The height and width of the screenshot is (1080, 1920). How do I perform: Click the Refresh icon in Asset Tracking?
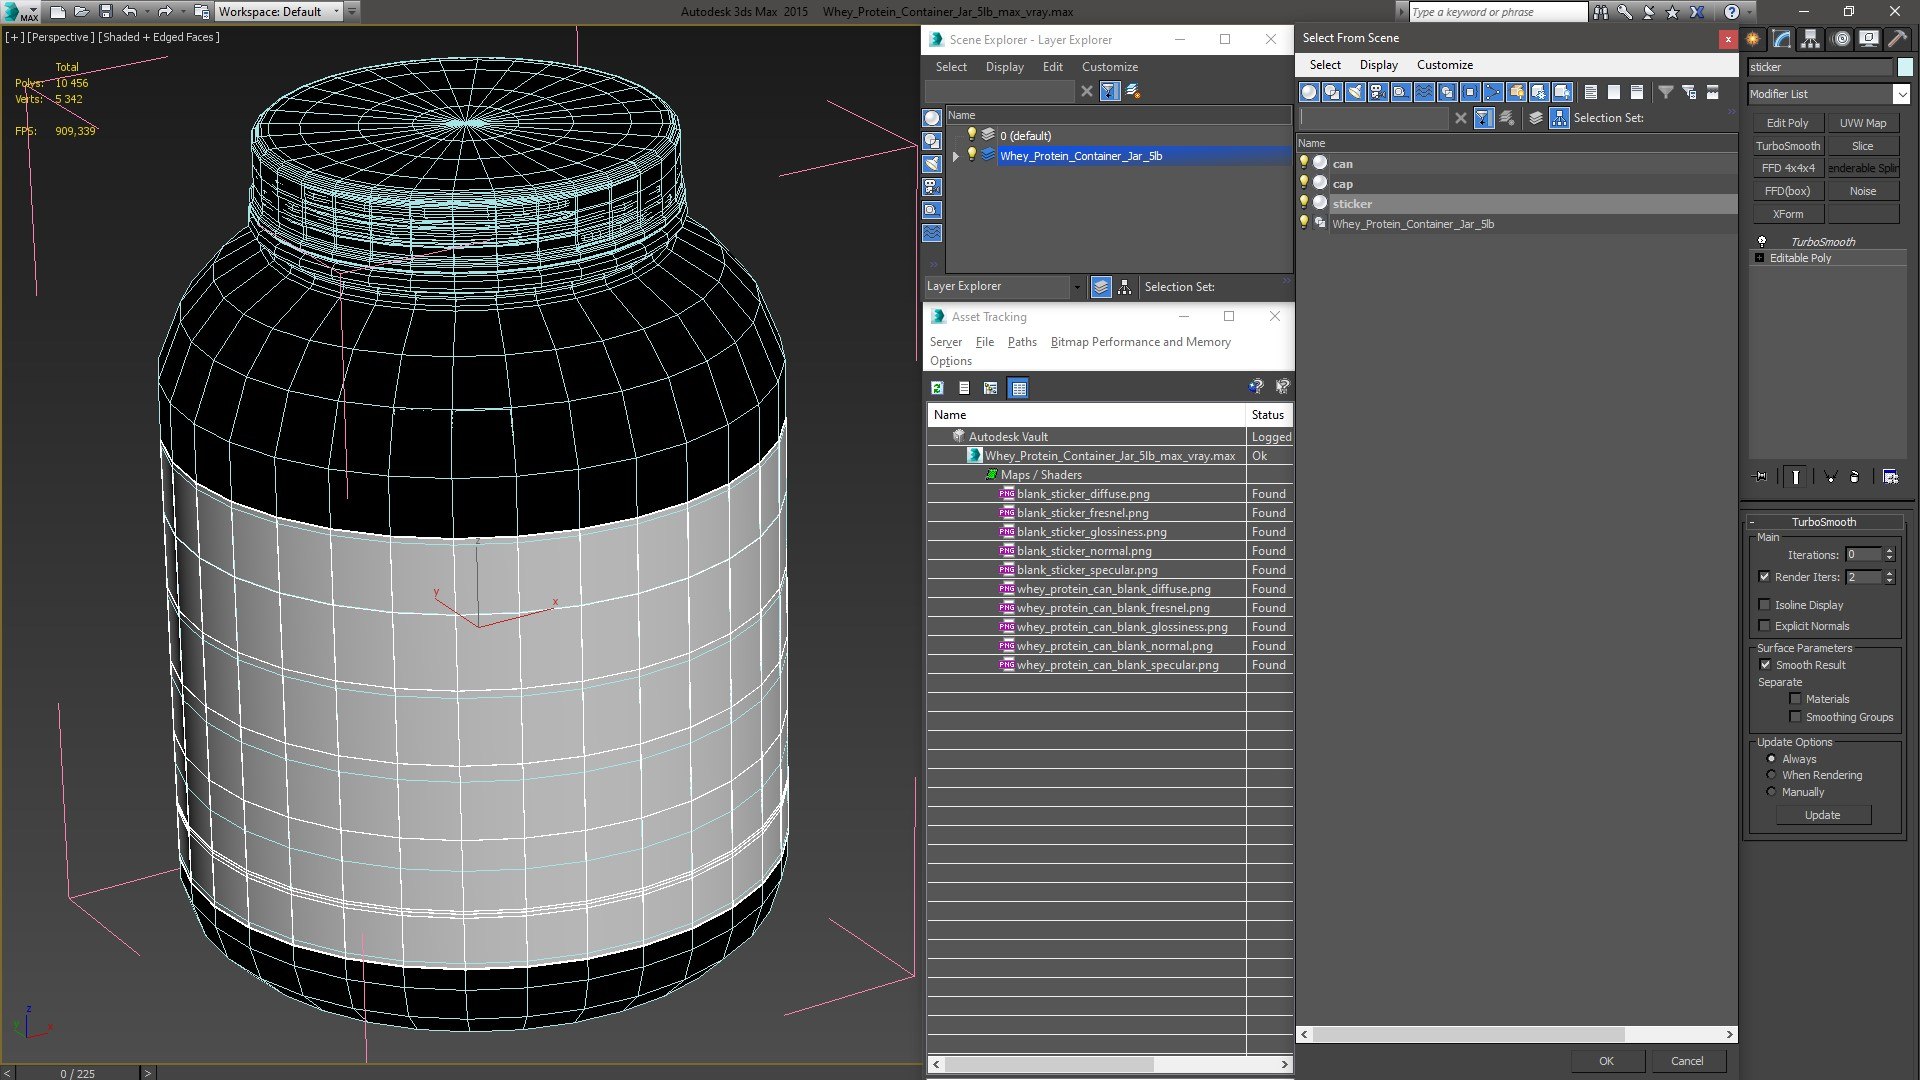pyautogui.click(x=937, y=388)
